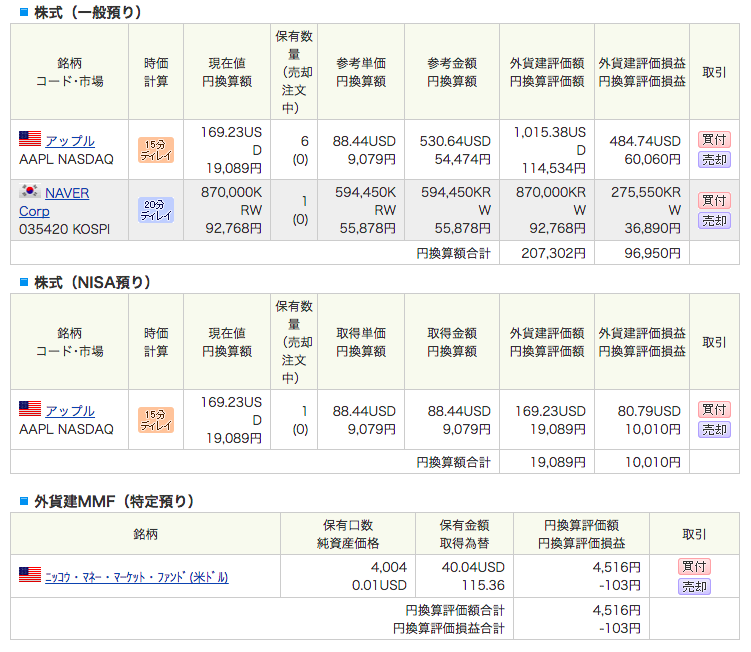Select 035420 KOSPI code text
The image size is (751, 652).
click(65, 229)
